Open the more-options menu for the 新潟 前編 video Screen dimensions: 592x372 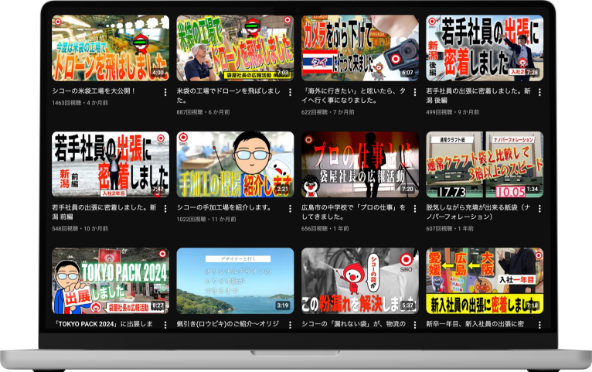[165, 209]
